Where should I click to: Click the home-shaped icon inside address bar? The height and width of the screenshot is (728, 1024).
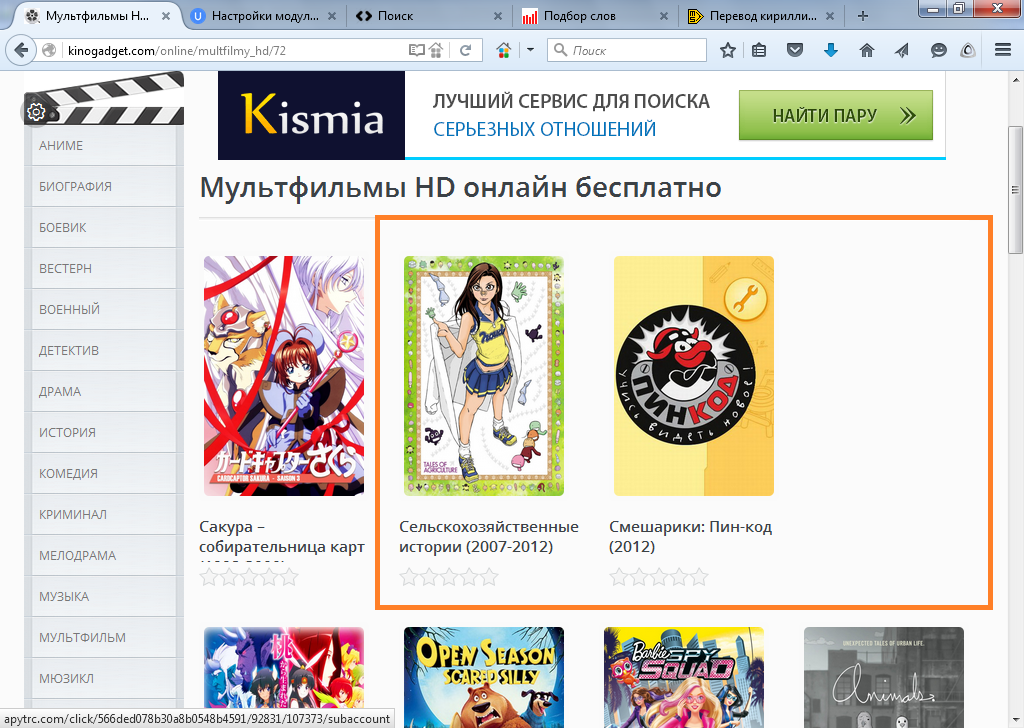(436, 50)
